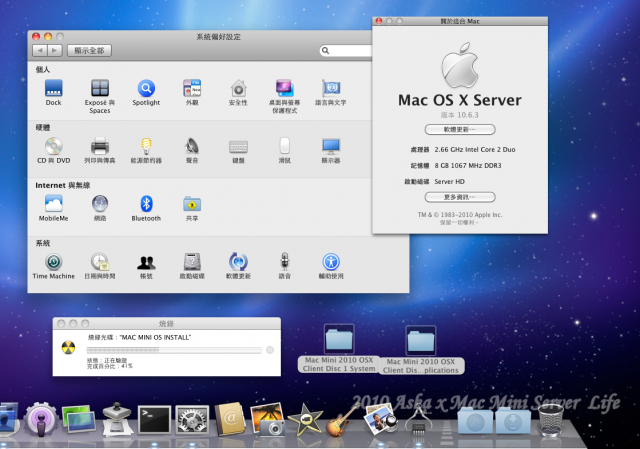Viewport: 640px width, 449px height.
Task: Open the Time Machine preference pane
Action: [53, 266]
